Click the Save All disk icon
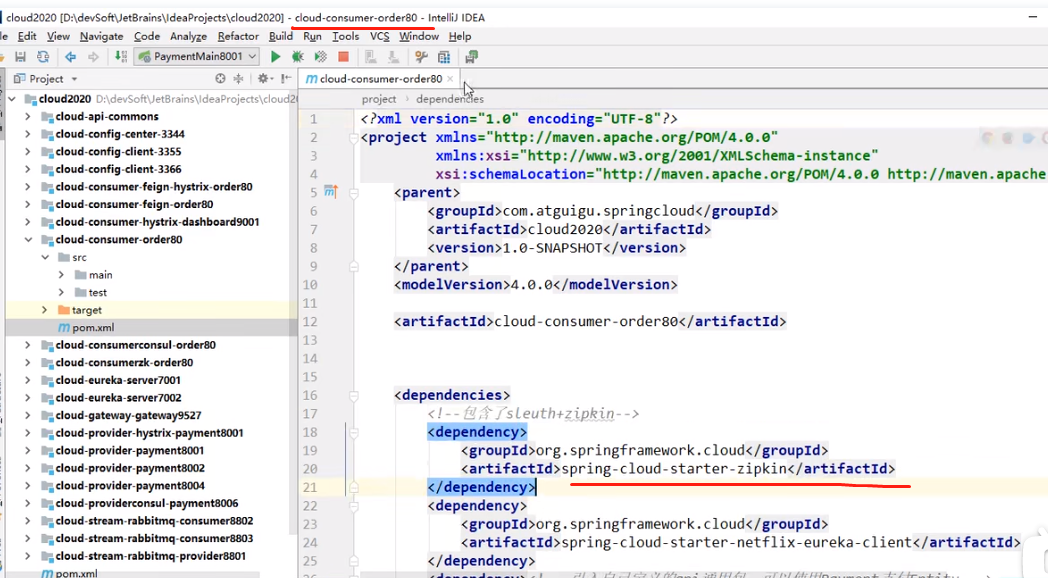Image resolution: width=1048 pixels, height=578 pixels. [19, 57]
